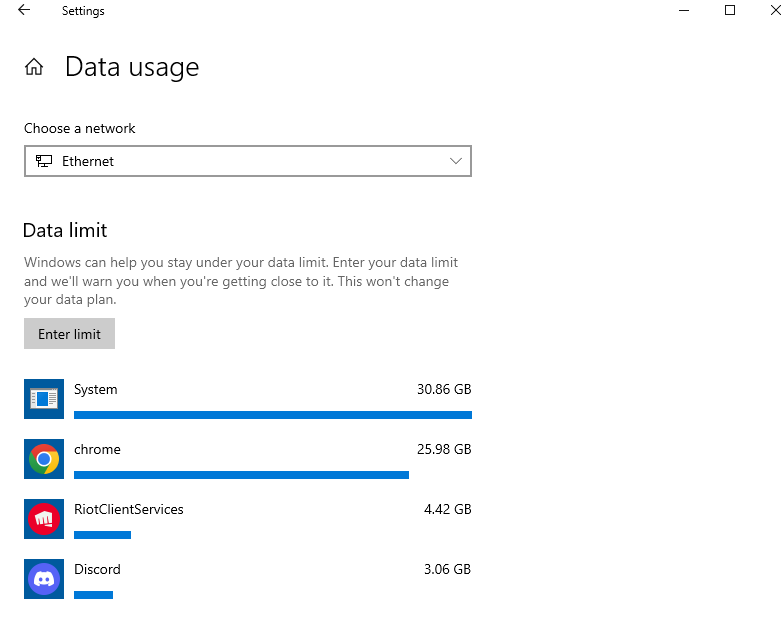The image size is (784, 619).
Task: Click the RiotClientServices app icon
Action: click(x=44, y=519)
